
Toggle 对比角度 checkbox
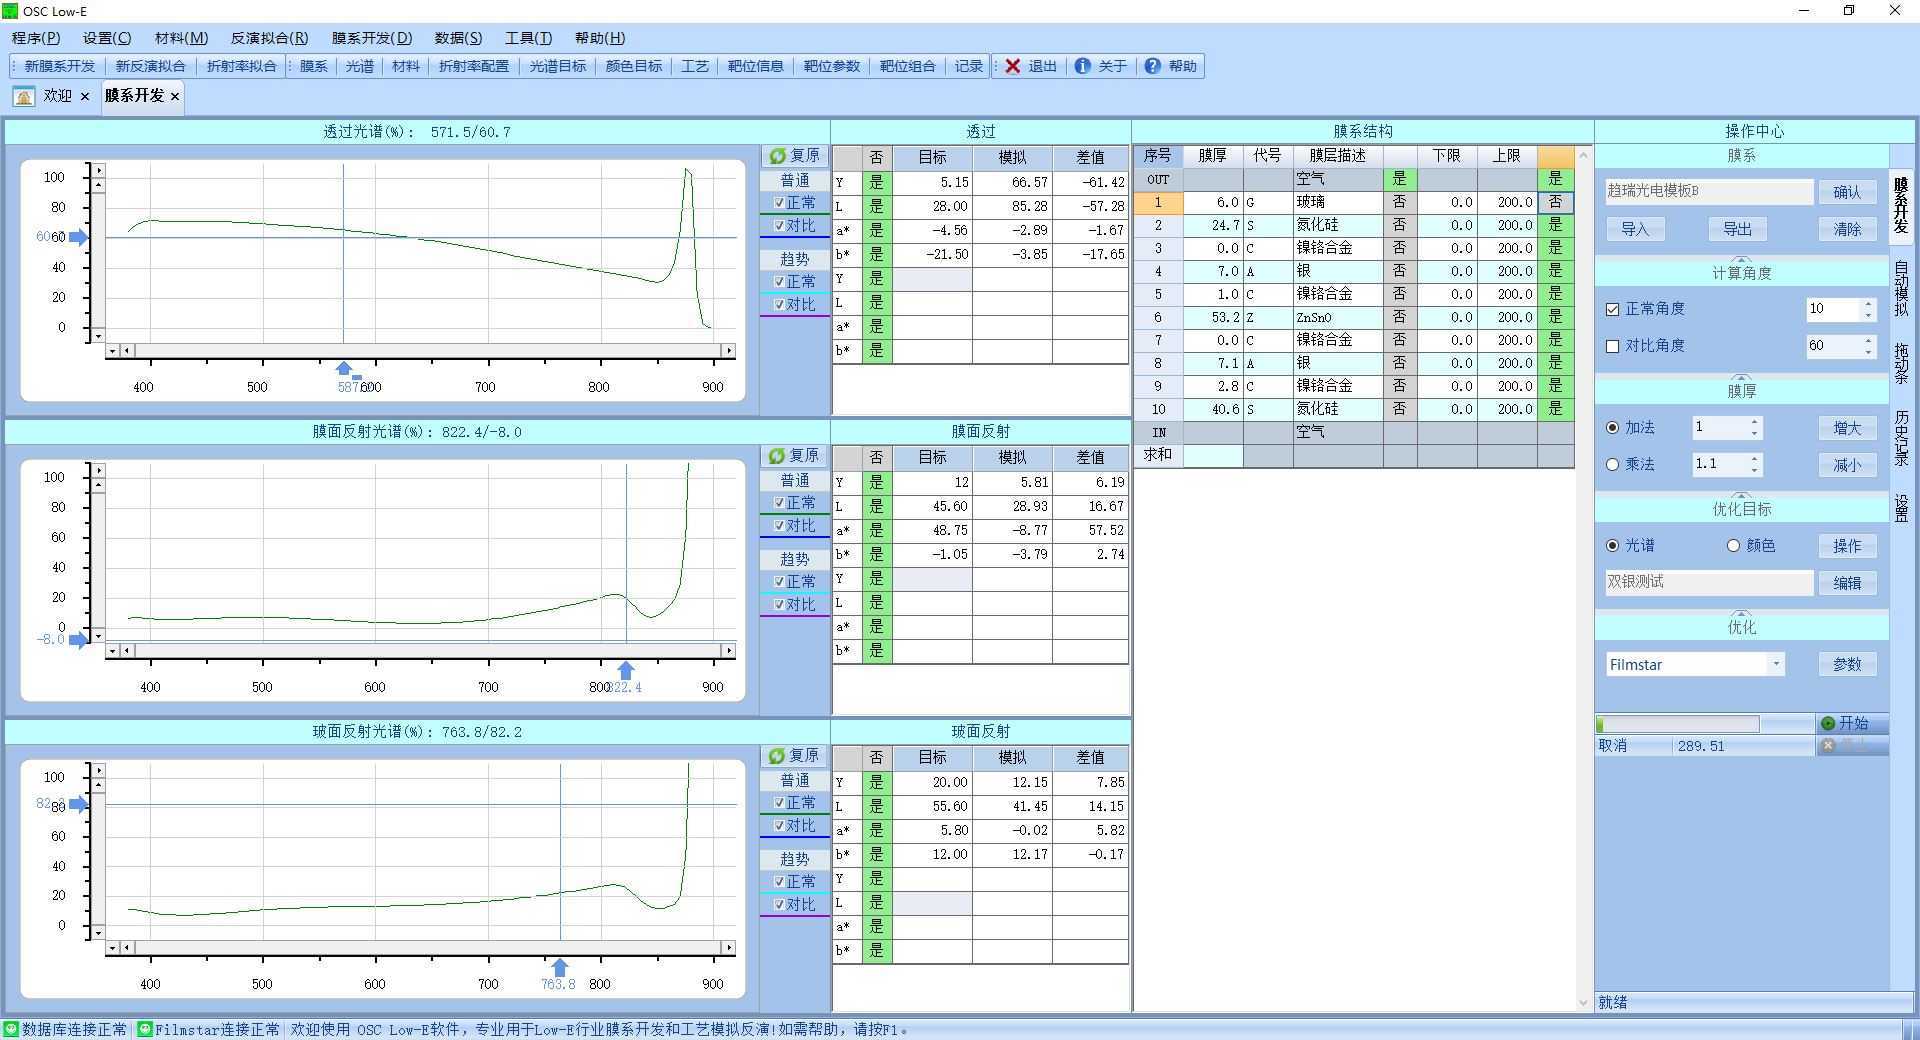pos(1612,346)
